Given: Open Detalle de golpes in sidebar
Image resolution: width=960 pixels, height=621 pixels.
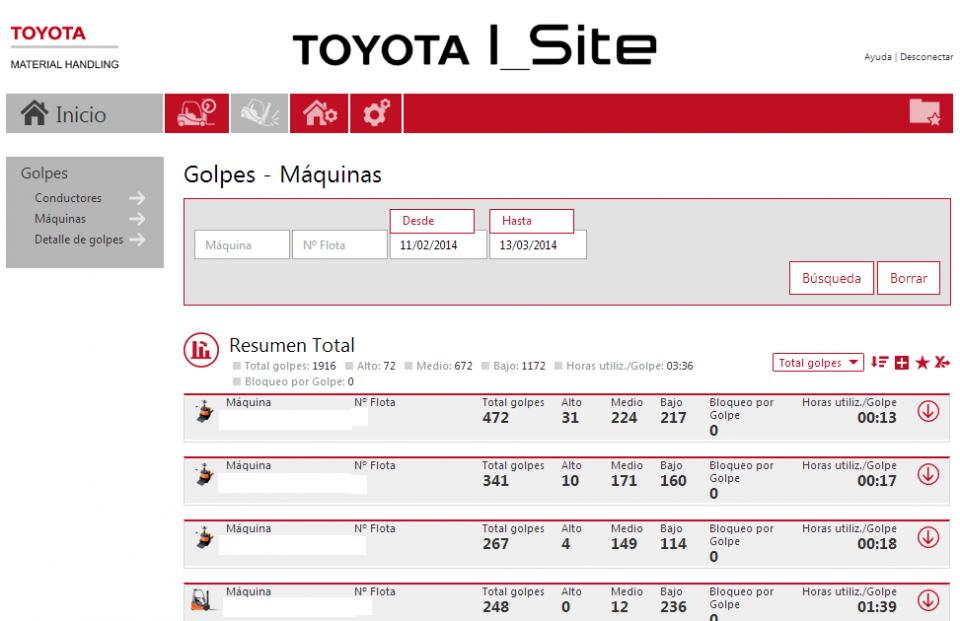Looking at the screenshot, I should 78,239.
